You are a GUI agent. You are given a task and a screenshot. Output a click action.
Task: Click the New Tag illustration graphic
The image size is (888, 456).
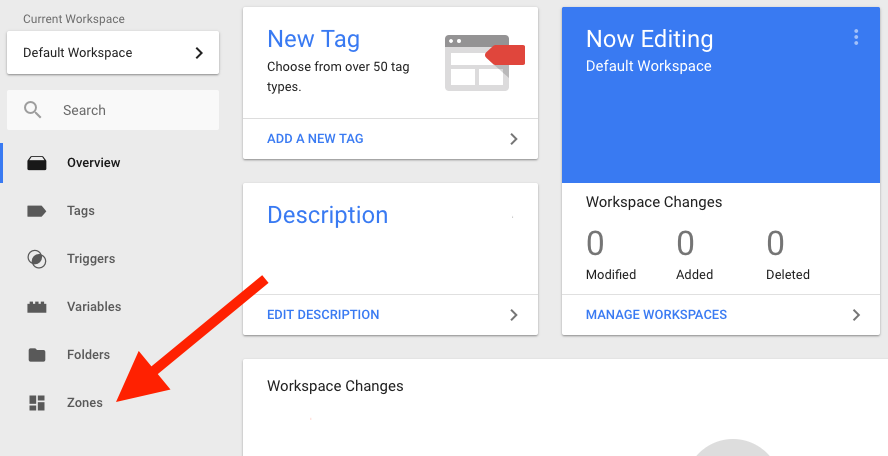[484, 62]
